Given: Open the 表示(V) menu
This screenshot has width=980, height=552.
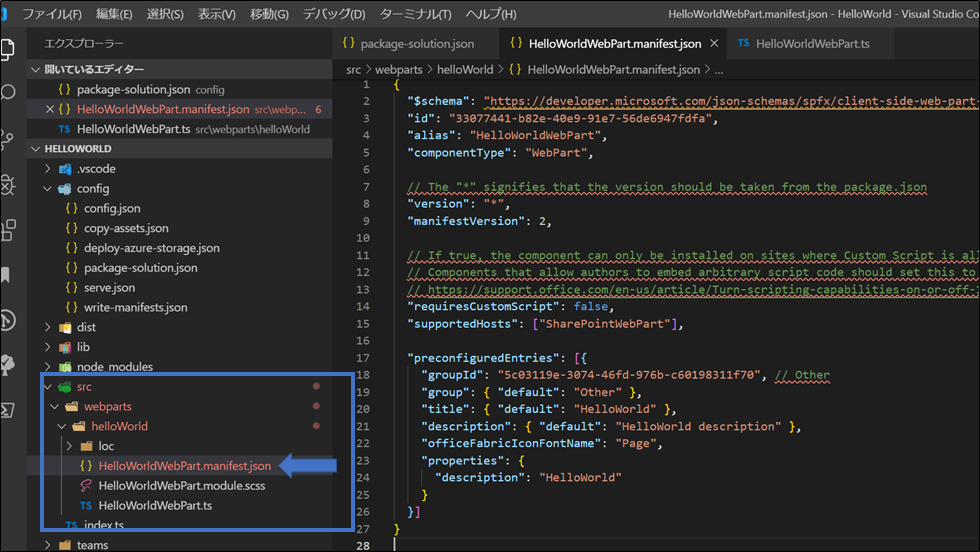Looking at the screenshot, I should pyautogui.click(x=217, y=14).
